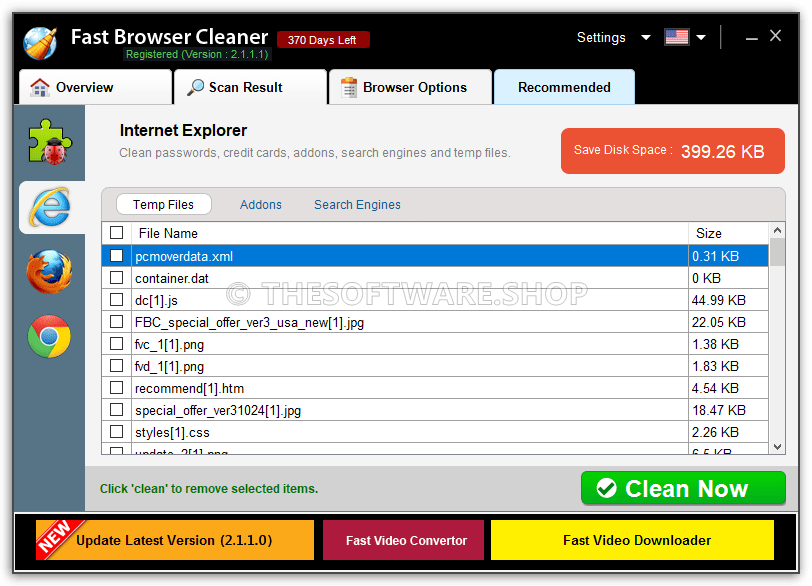812x586 pixels.
Task: Click the file list scrollbar up arrow
Action: [x=777, y=230]
